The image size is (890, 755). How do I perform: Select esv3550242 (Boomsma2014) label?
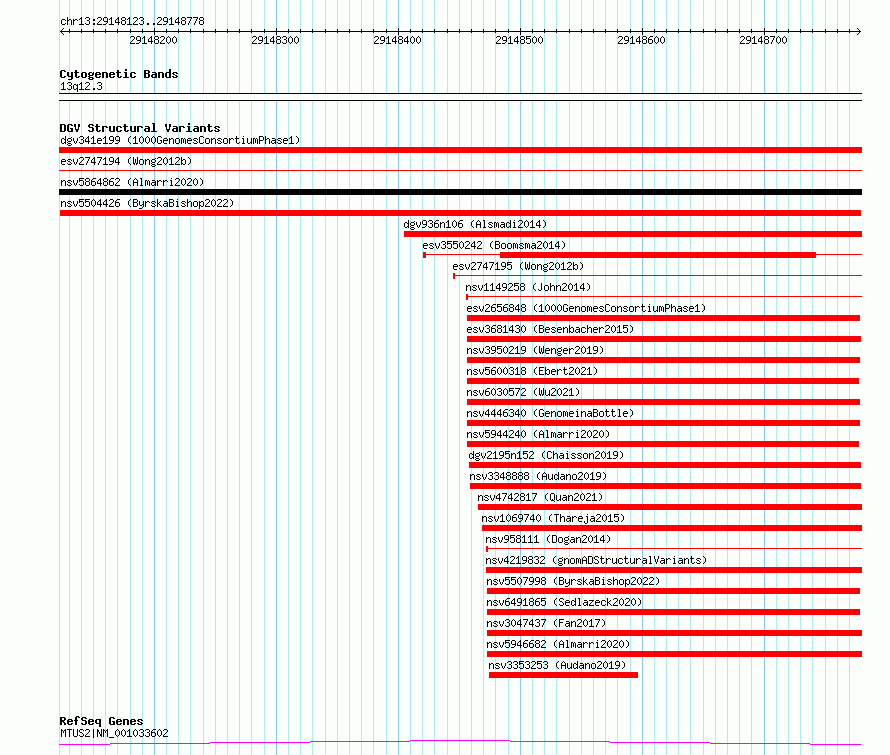coord(494,245)
